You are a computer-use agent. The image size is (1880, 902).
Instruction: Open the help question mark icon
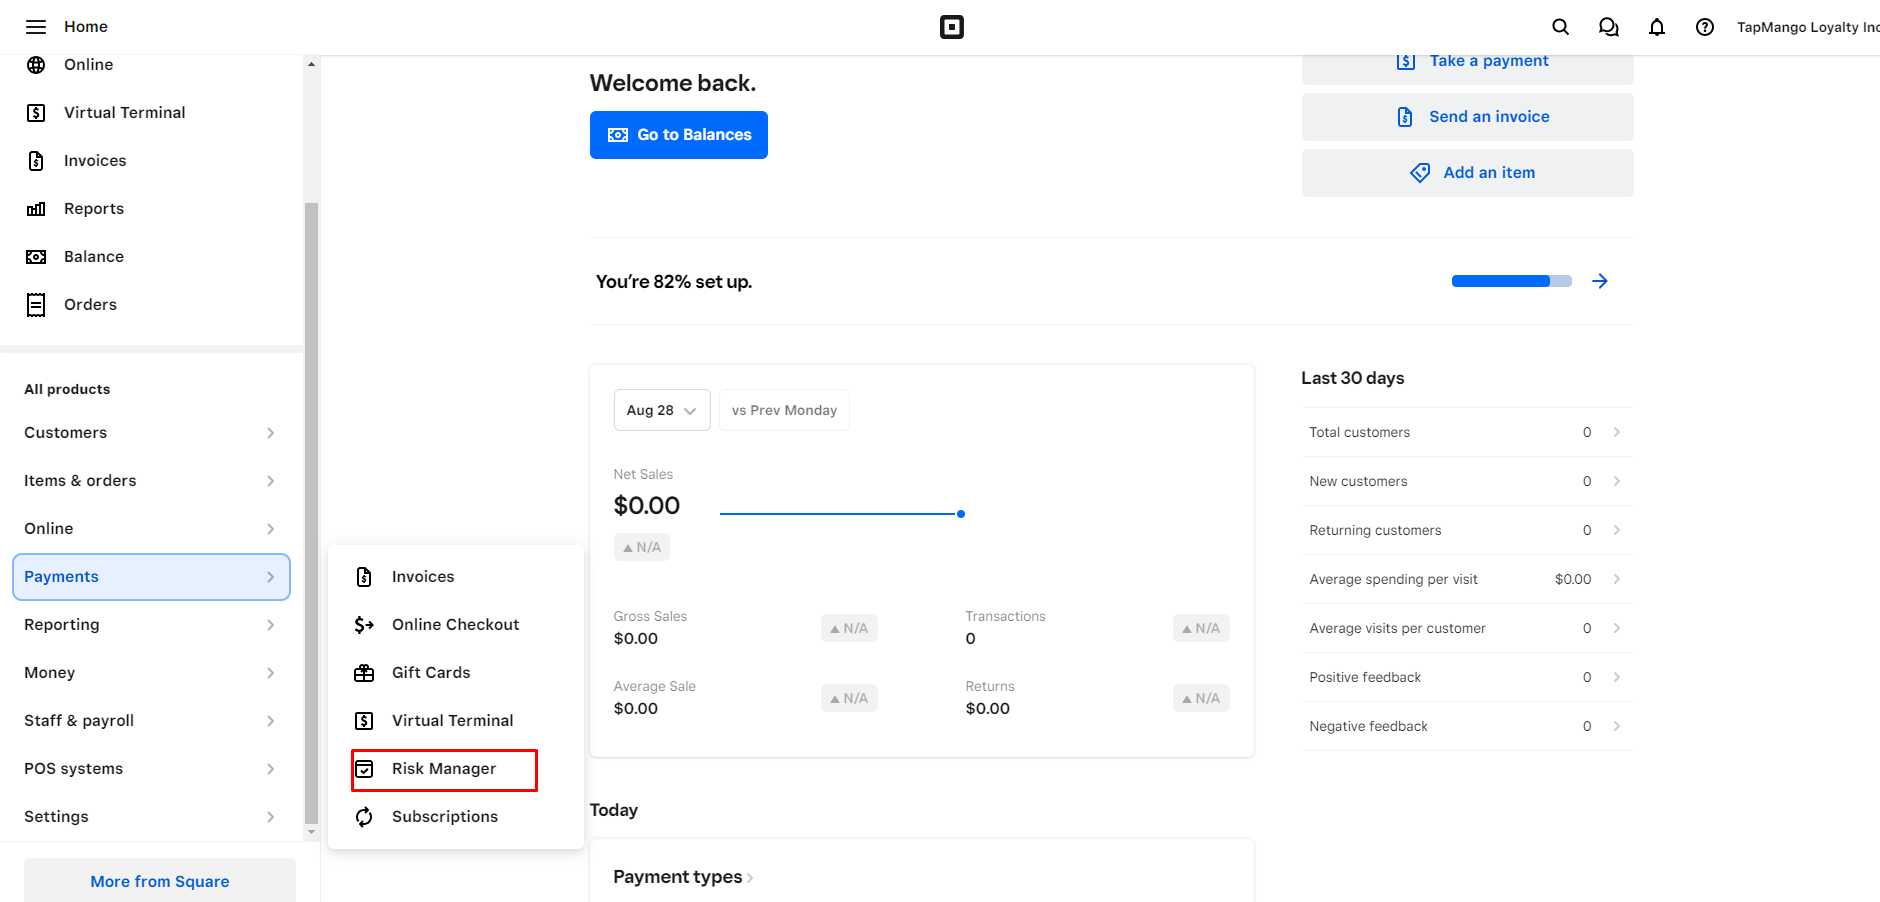tap(1705, 27)
